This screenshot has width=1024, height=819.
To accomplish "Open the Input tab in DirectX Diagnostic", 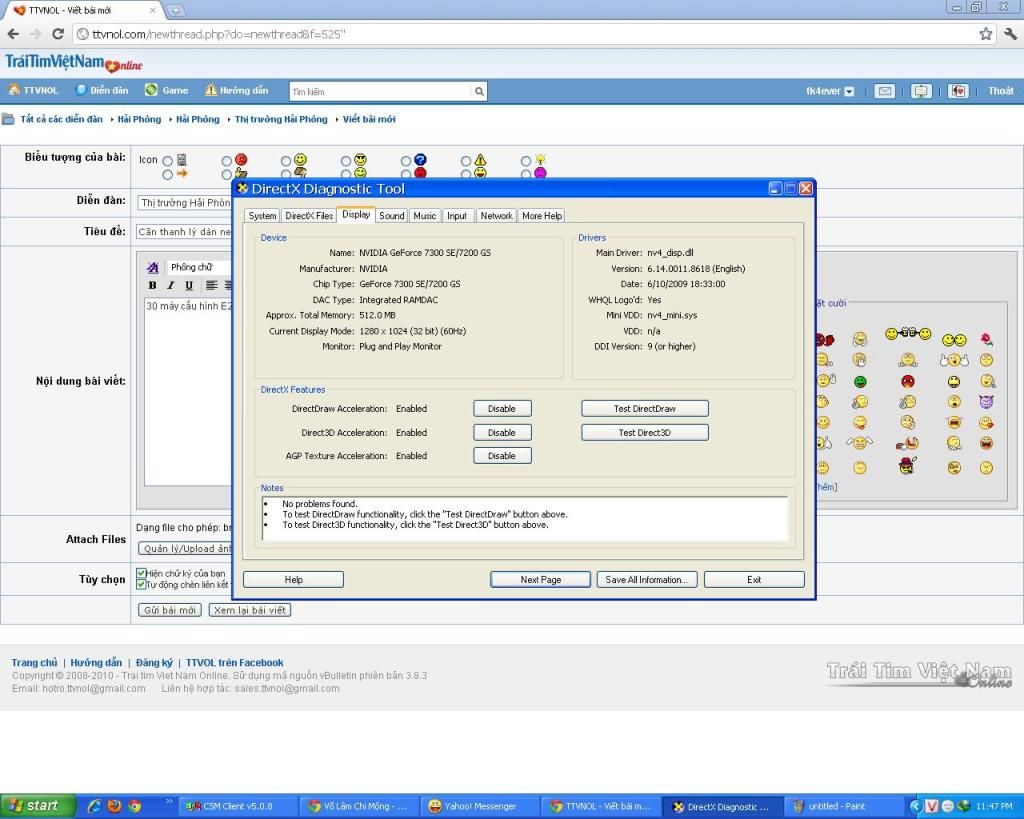I will pos(457,216).
